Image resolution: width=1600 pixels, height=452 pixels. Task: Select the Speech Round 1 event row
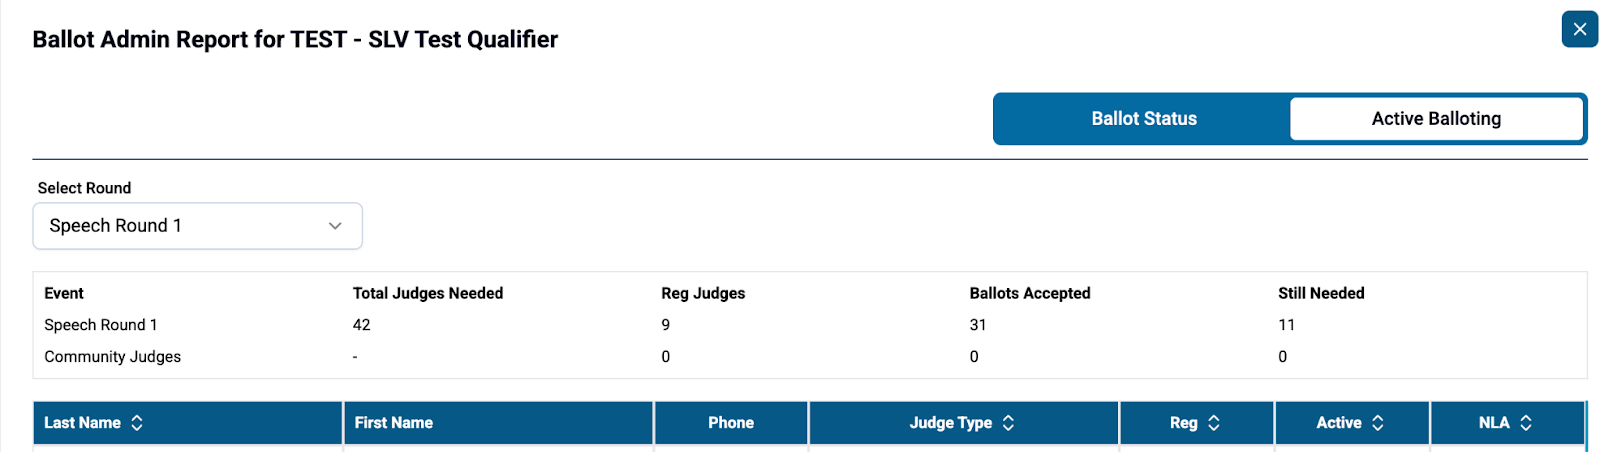click(x=101, y=325)
